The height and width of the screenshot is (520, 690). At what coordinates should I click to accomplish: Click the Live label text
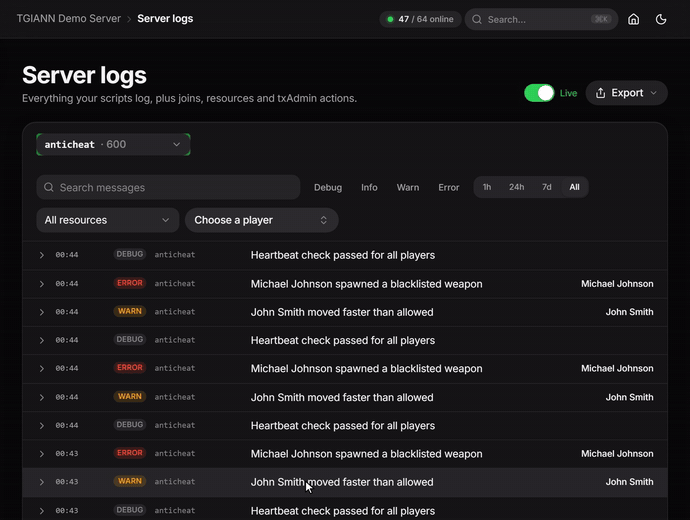click(x=568, y=93)
